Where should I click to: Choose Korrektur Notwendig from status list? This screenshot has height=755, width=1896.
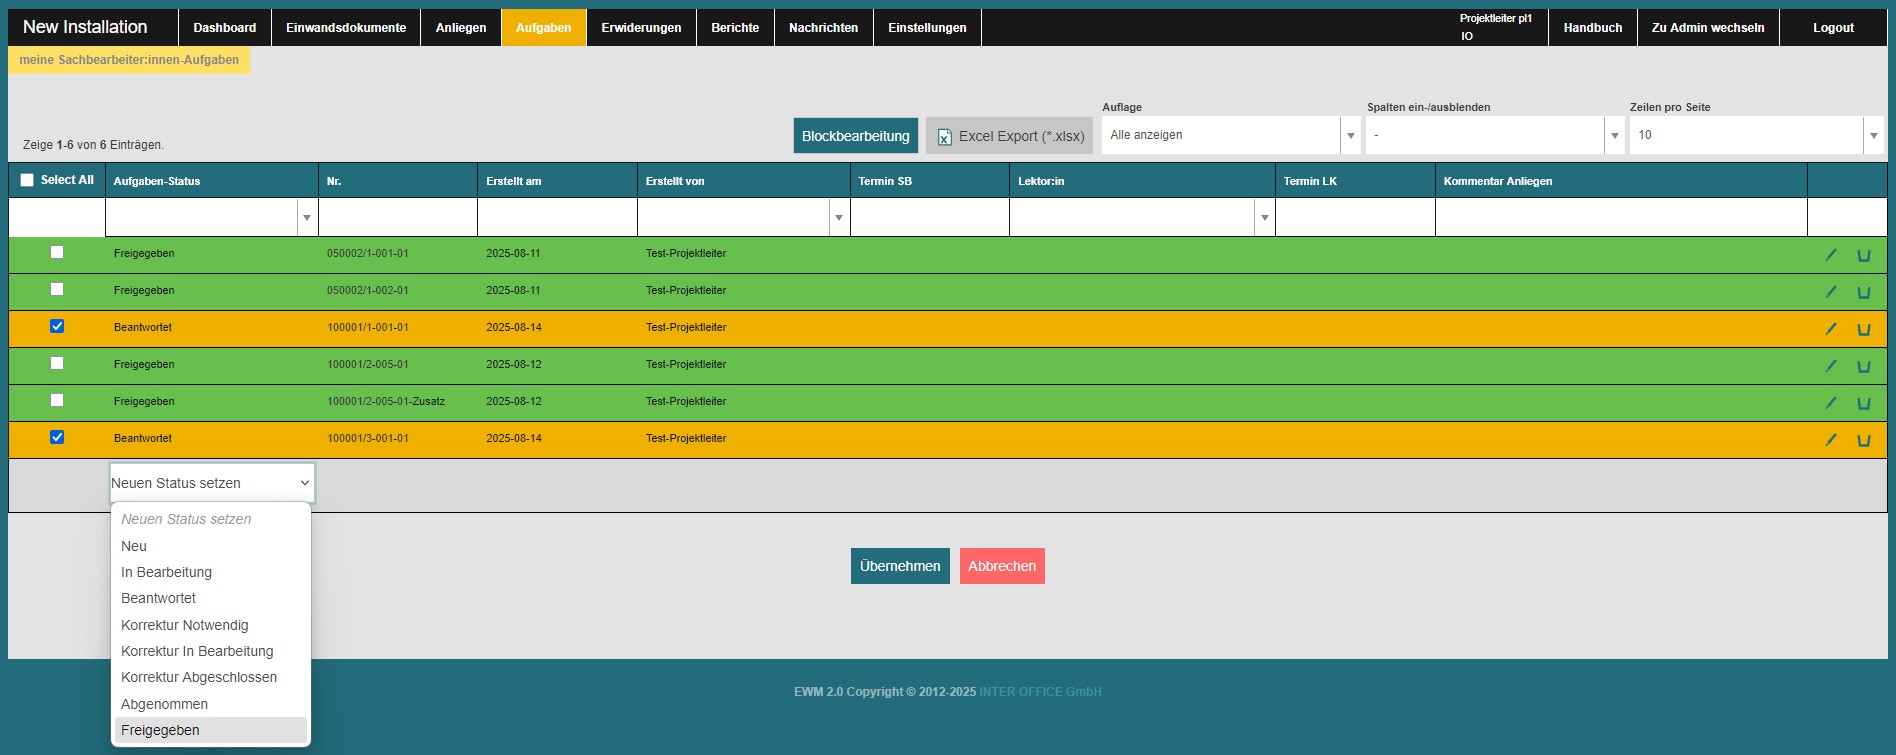point(185,625)
